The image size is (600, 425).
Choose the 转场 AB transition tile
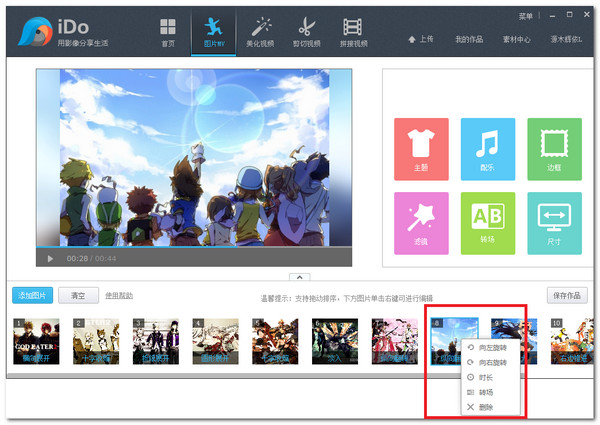[x=488, y=223]
